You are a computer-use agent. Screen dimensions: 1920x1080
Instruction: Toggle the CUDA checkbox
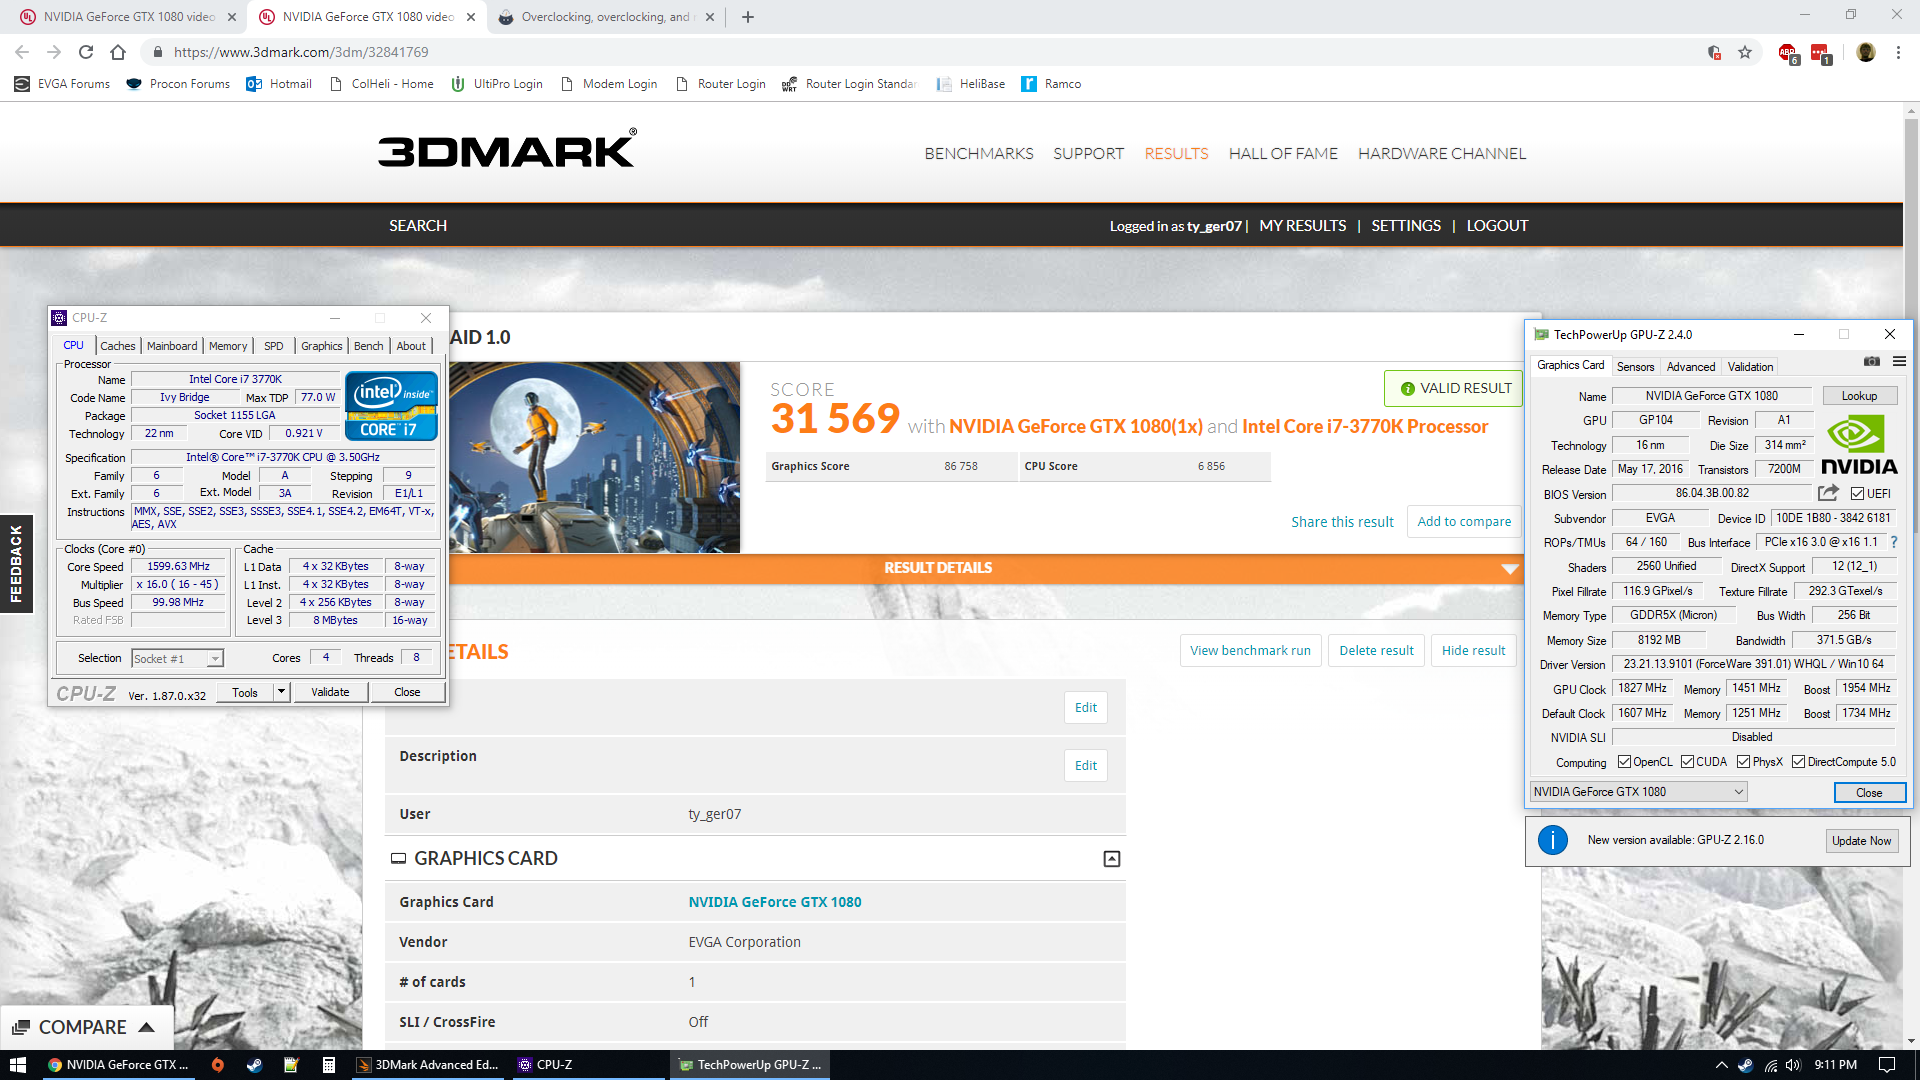(1687, 762)
